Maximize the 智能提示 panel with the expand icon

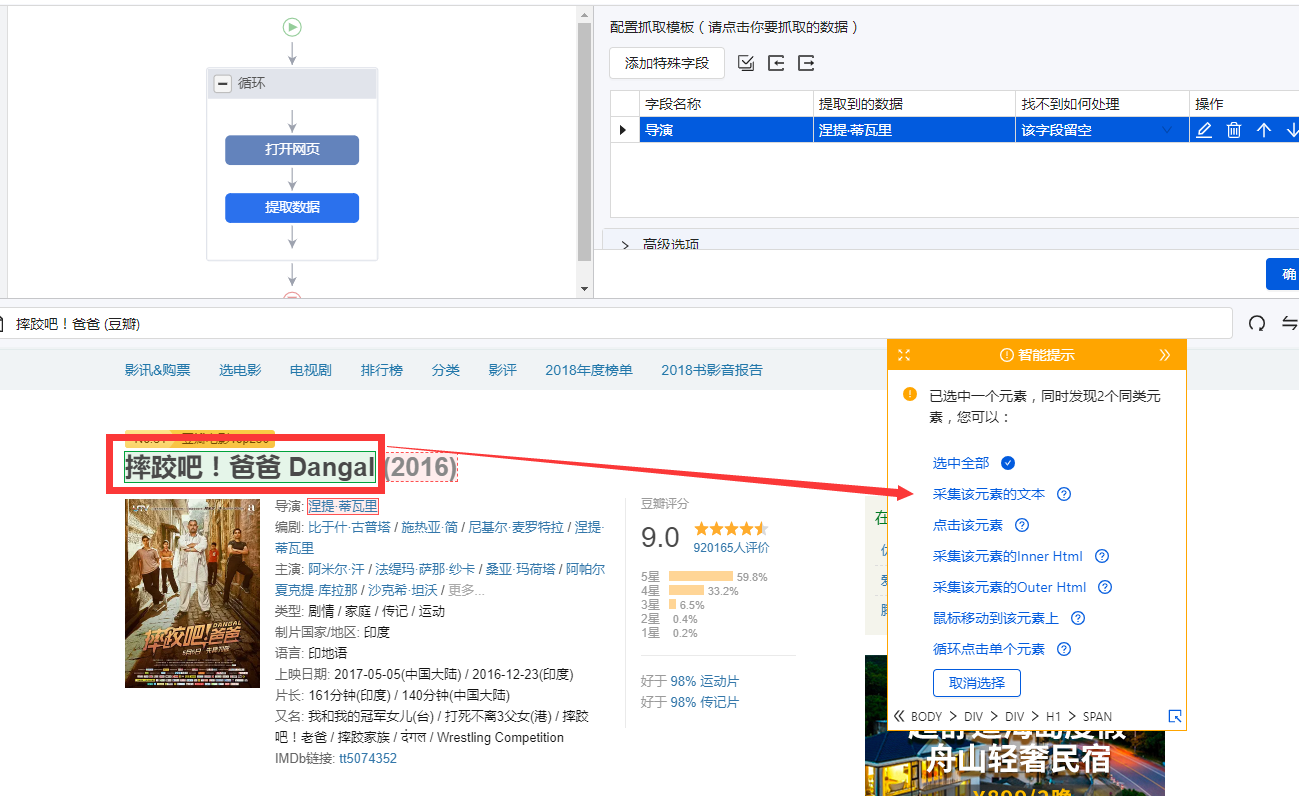point(904,355)
